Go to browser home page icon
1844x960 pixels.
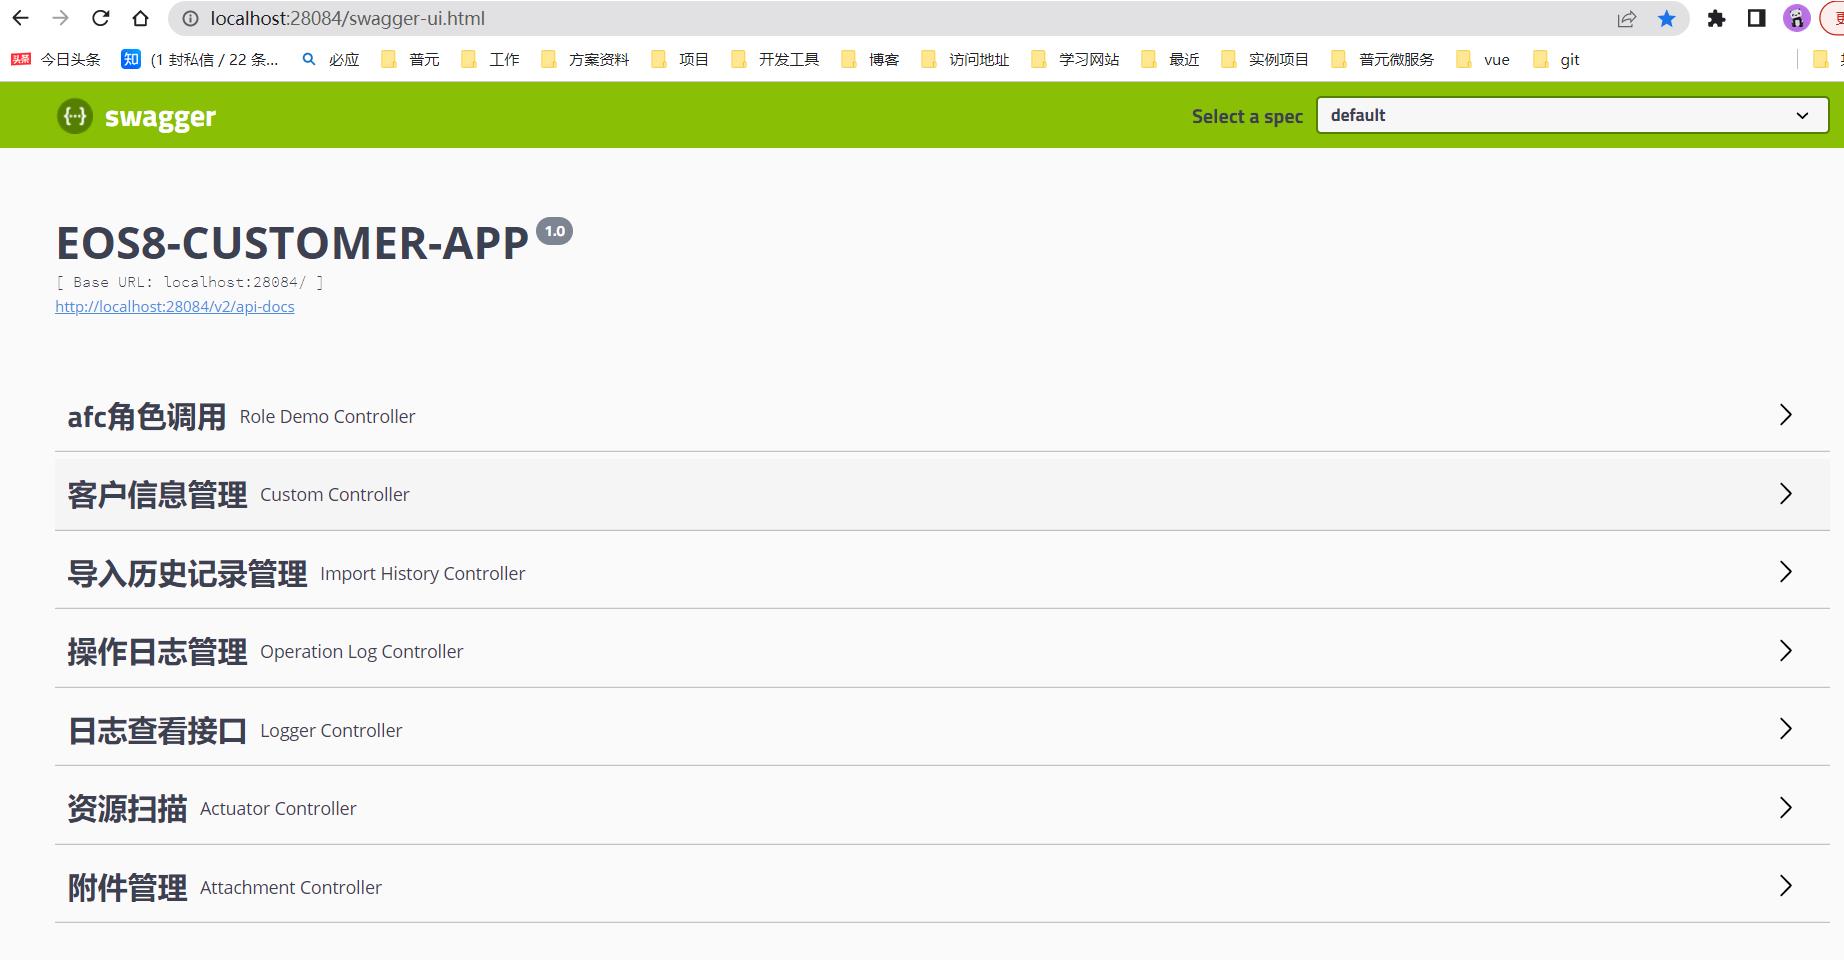pyautogui.click(x=141, y=18)
